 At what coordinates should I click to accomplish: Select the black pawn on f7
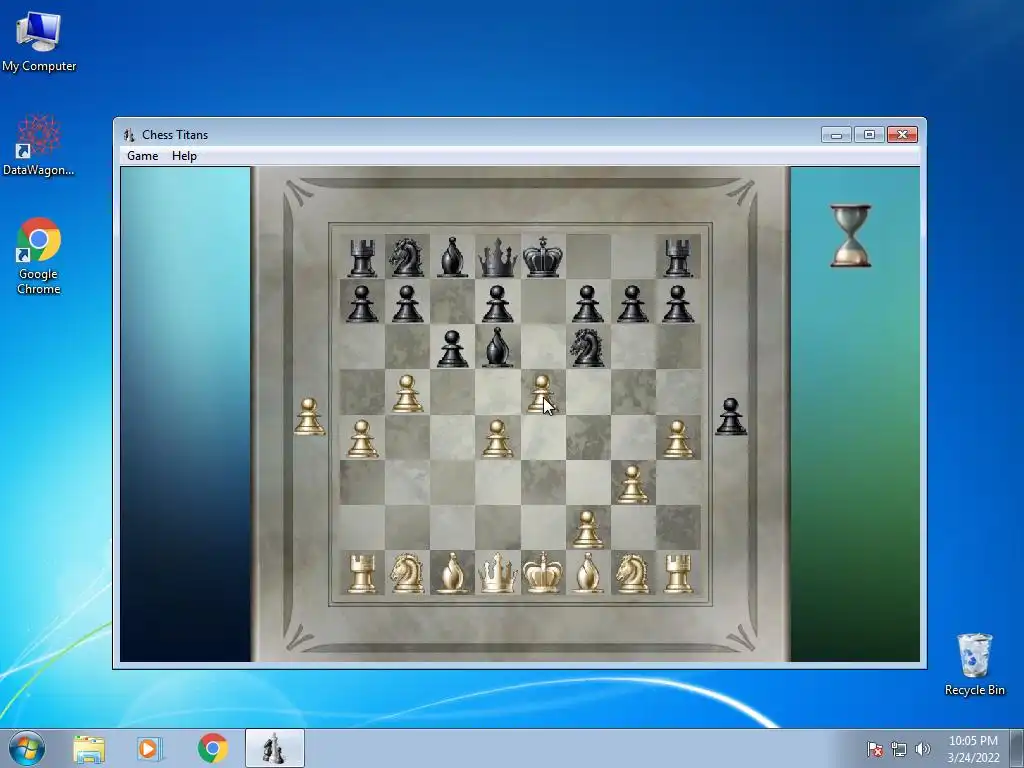587,303
